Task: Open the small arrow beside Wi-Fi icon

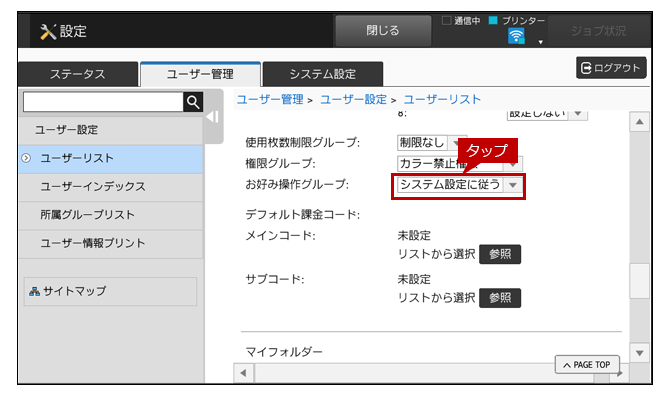Action: 541,42
